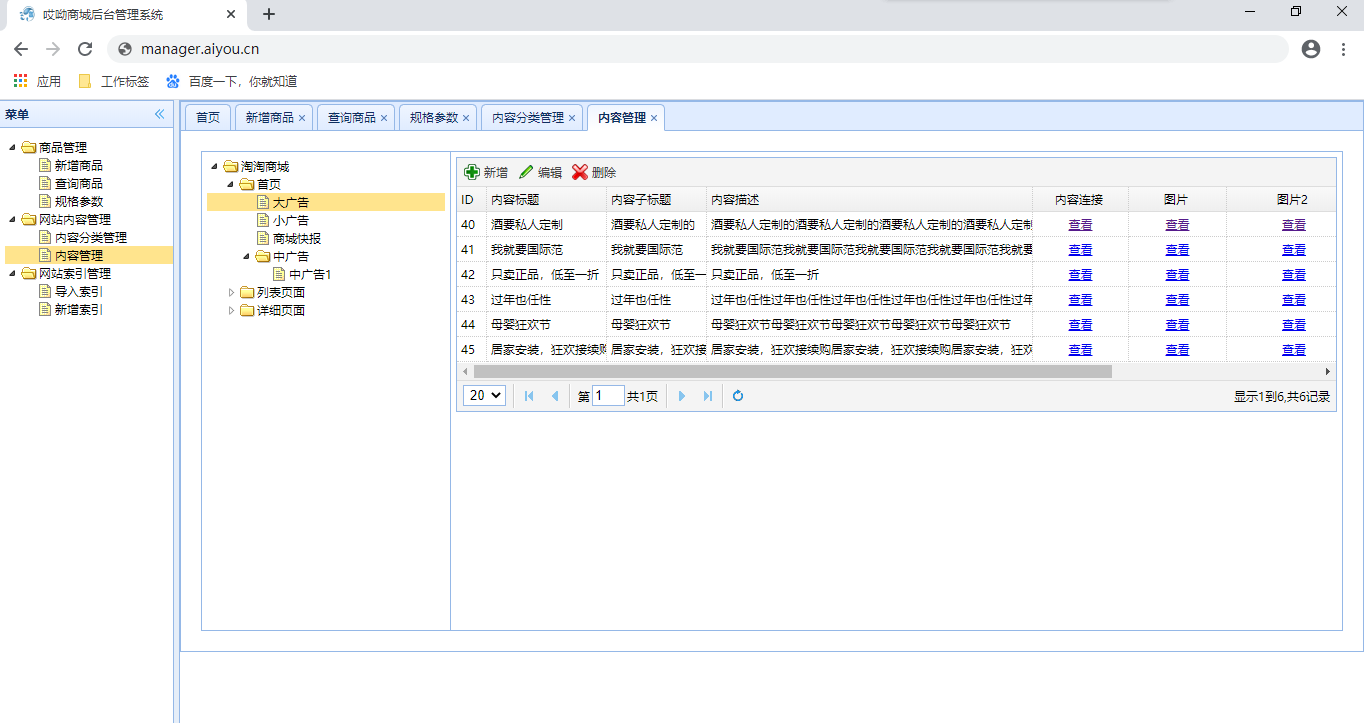Collapse the 菜单 sidebar with the « icon

tap(158, 114)
